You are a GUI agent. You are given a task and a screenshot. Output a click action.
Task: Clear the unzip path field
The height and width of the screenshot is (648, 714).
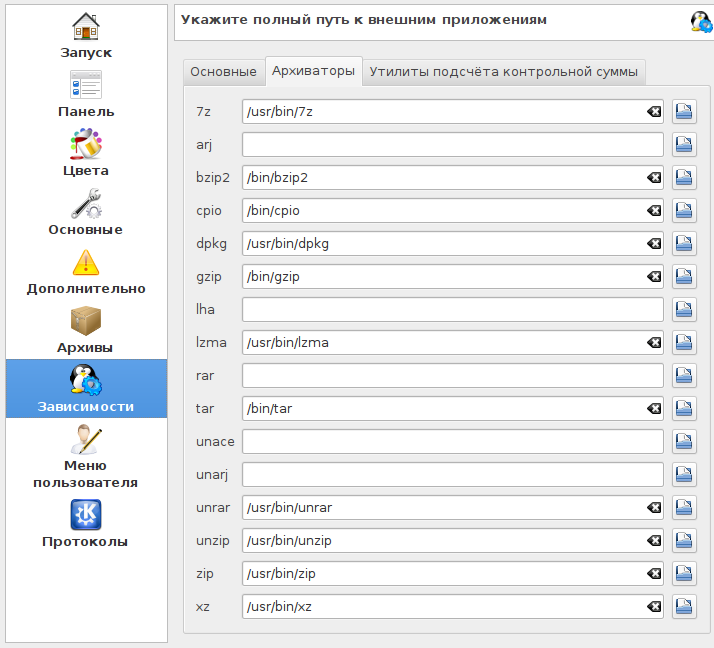(x=654, y=541)
